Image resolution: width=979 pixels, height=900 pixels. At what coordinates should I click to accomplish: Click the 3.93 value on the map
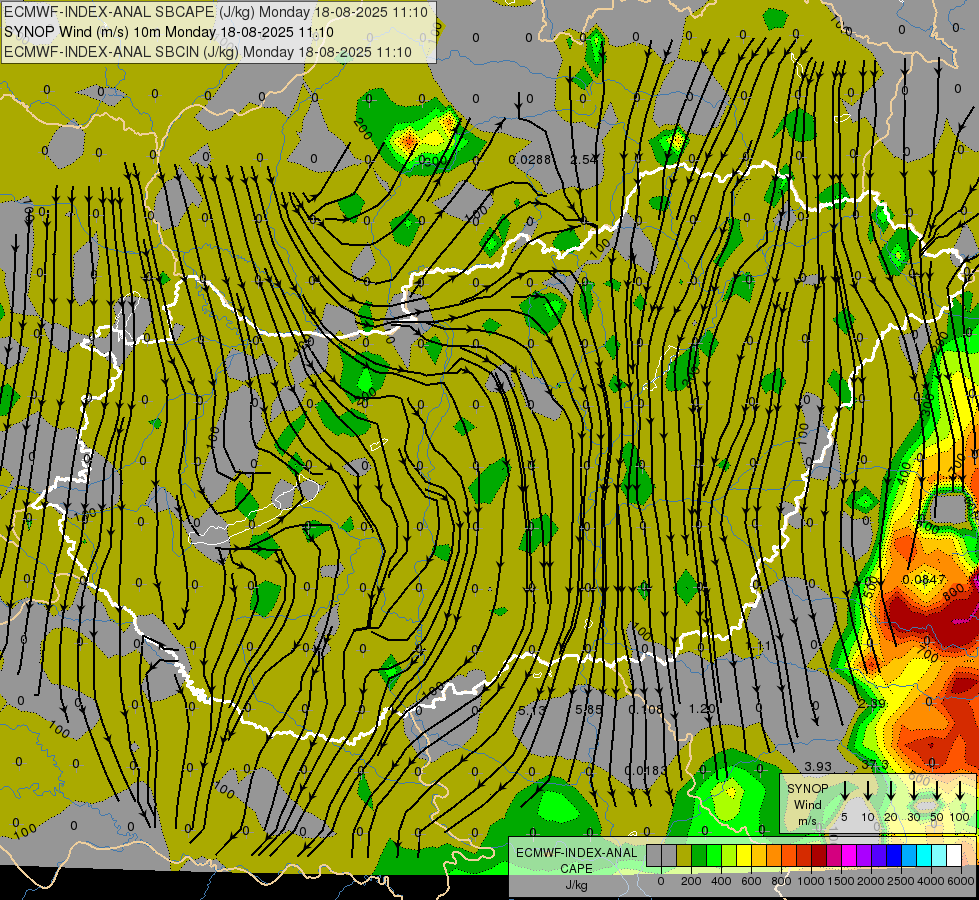tap(818, 766)
